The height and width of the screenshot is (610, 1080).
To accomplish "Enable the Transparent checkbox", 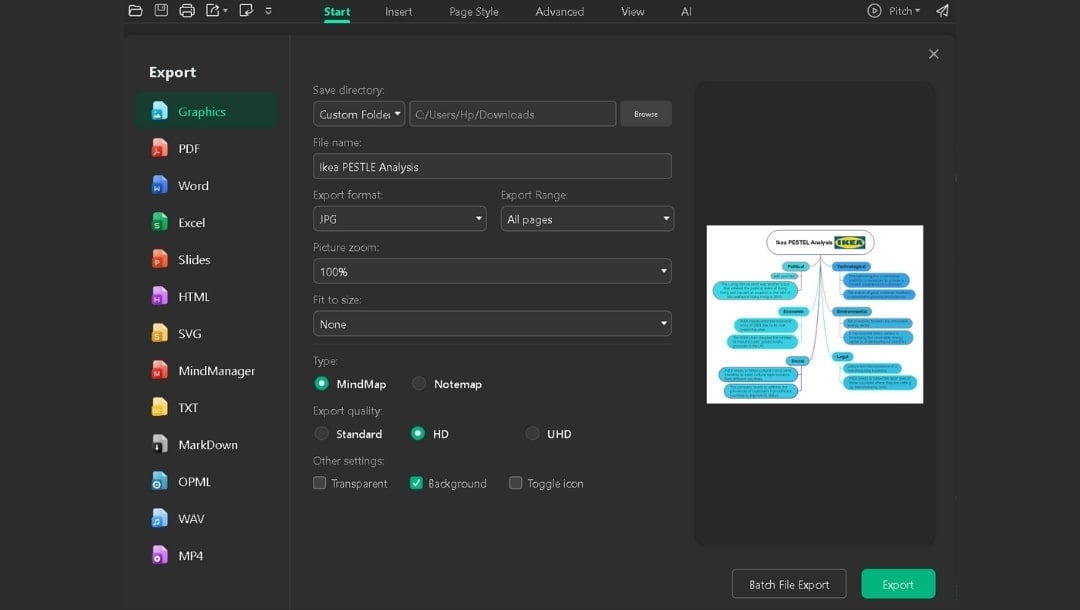I will tap(320, 483).
